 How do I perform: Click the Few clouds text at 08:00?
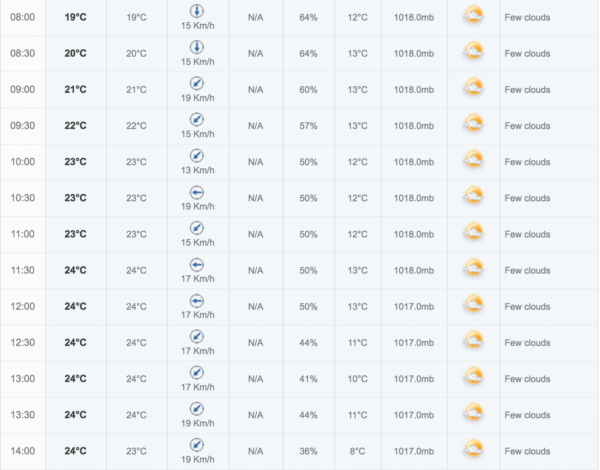(527, 17)
